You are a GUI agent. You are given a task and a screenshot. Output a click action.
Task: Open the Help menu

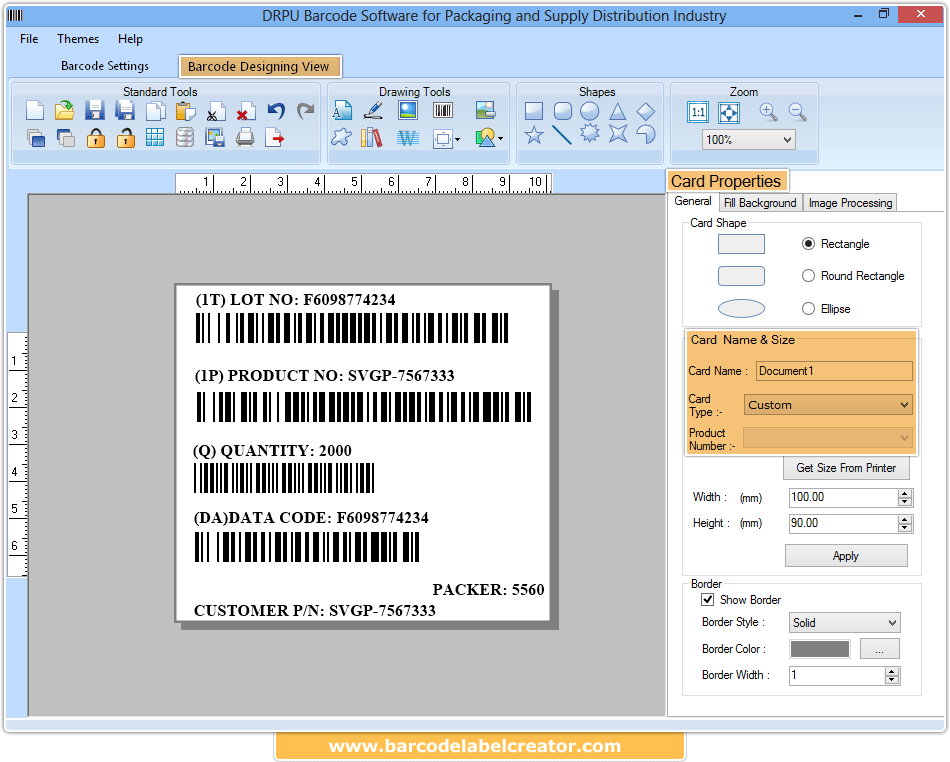[x=130, y=39]
